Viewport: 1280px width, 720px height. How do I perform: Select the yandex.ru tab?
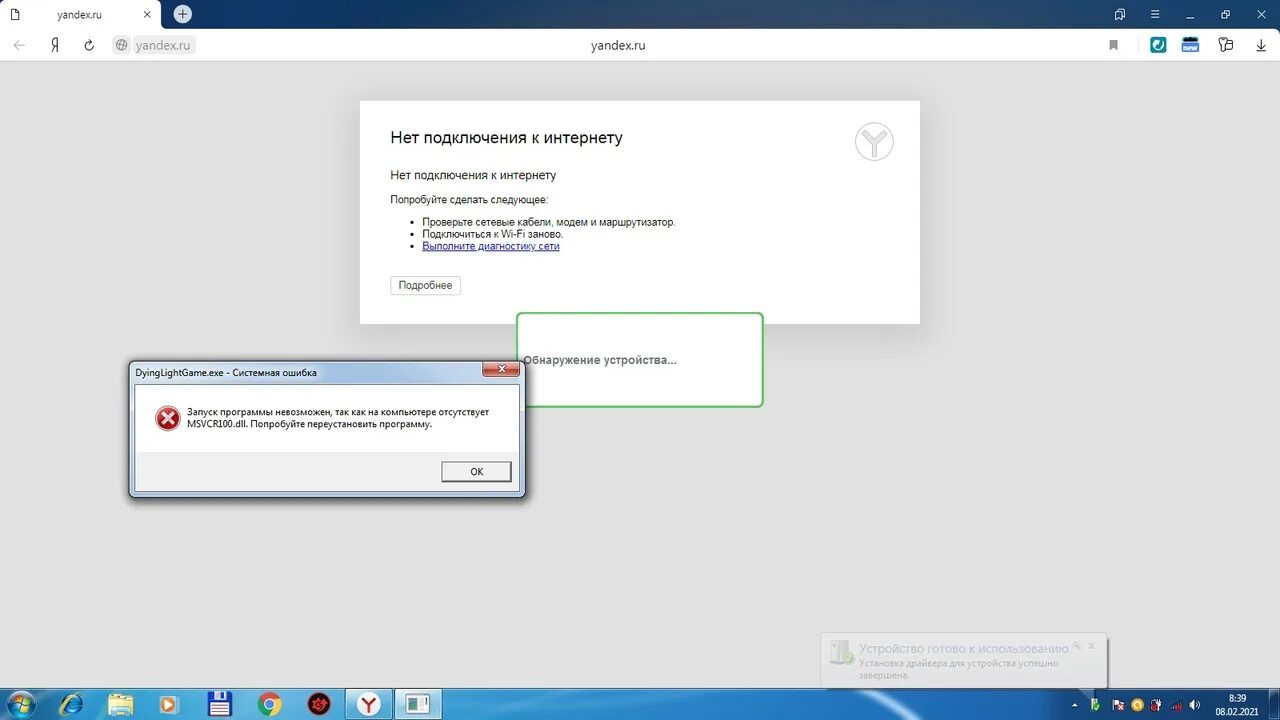click(80, 15)
